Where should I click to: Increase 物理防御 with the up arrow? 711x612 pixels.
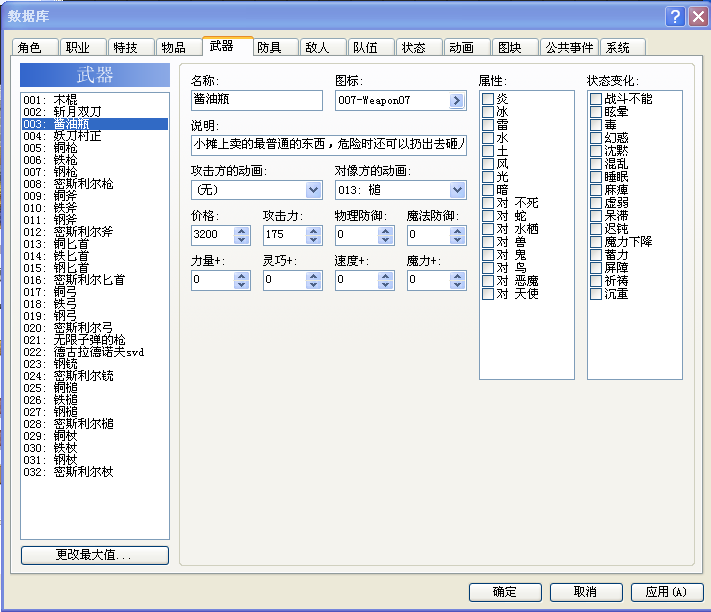pyautogui.click(x=385, y=231)
